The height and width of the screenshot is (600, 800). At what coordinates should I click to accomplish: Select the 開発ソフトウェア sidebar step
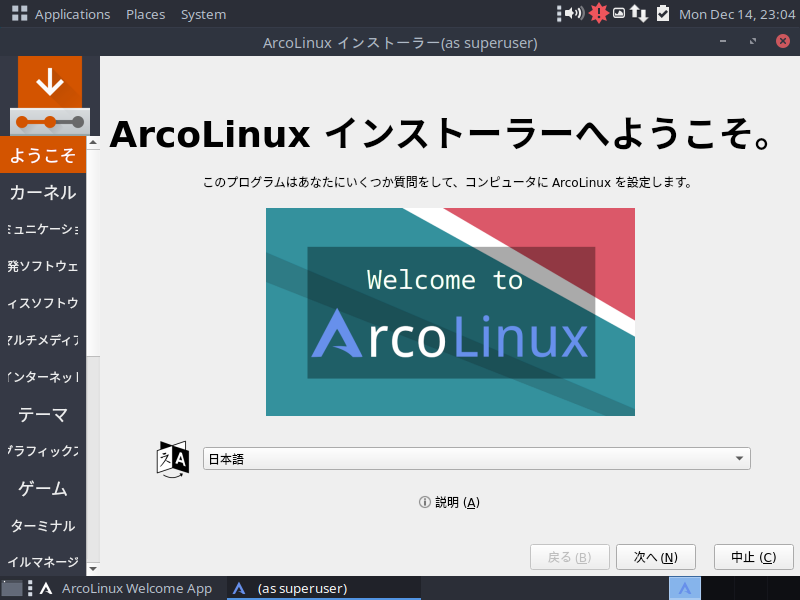pos(43,266)
